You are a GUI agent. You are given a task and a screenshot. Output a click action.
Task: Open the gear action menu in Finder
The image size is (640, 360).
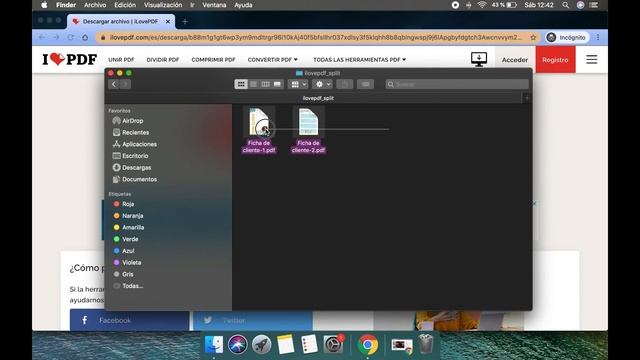(322, 84)
